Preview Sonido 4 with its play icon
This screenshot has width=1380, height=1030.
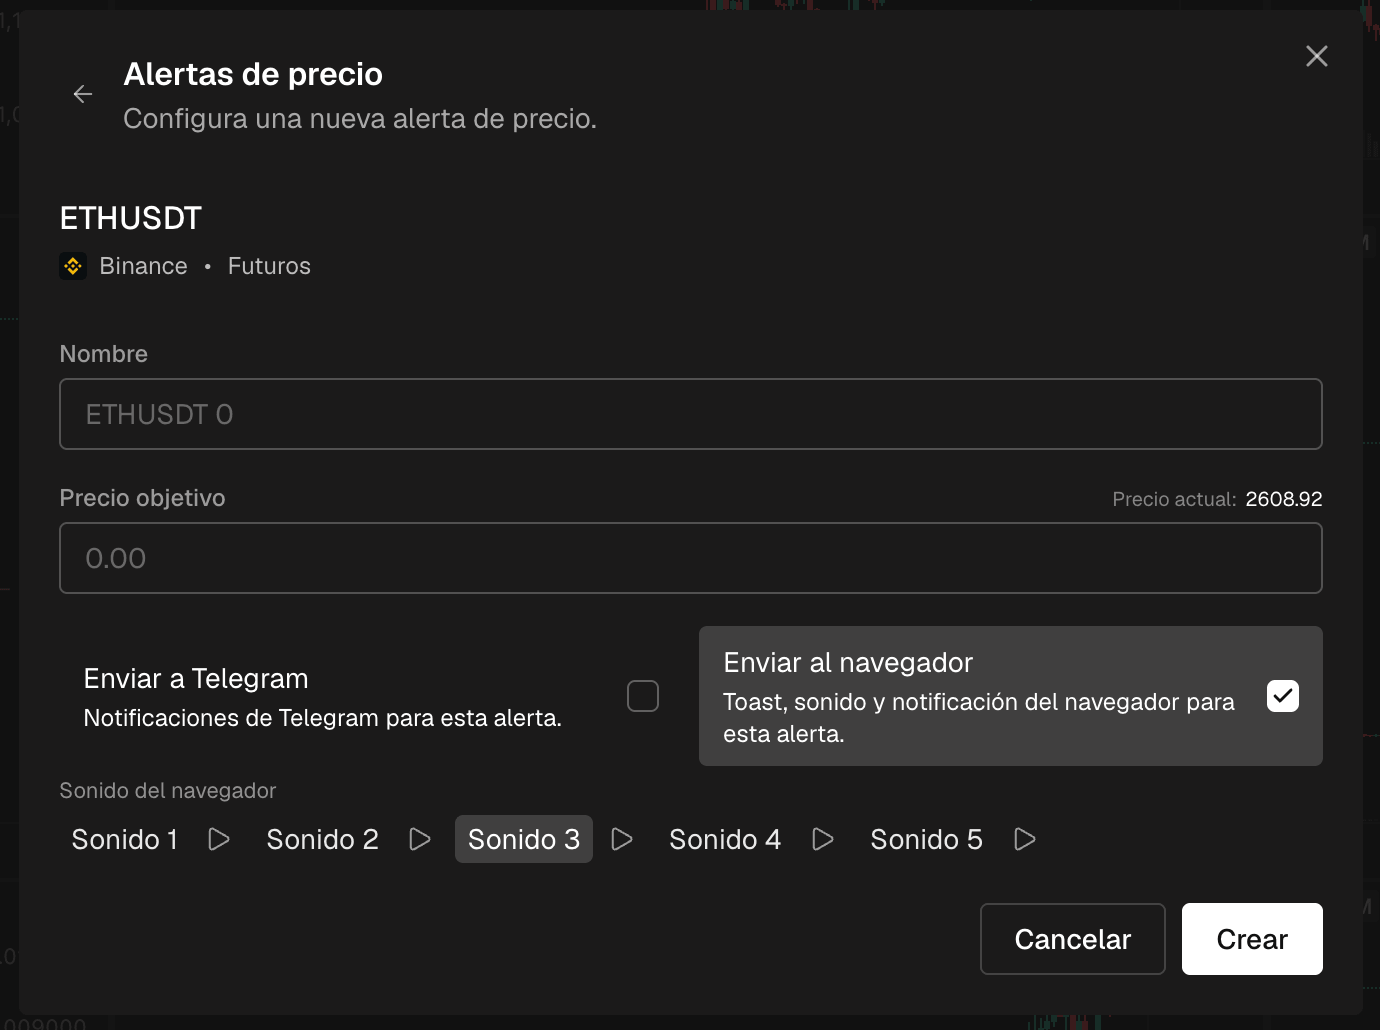823,839
